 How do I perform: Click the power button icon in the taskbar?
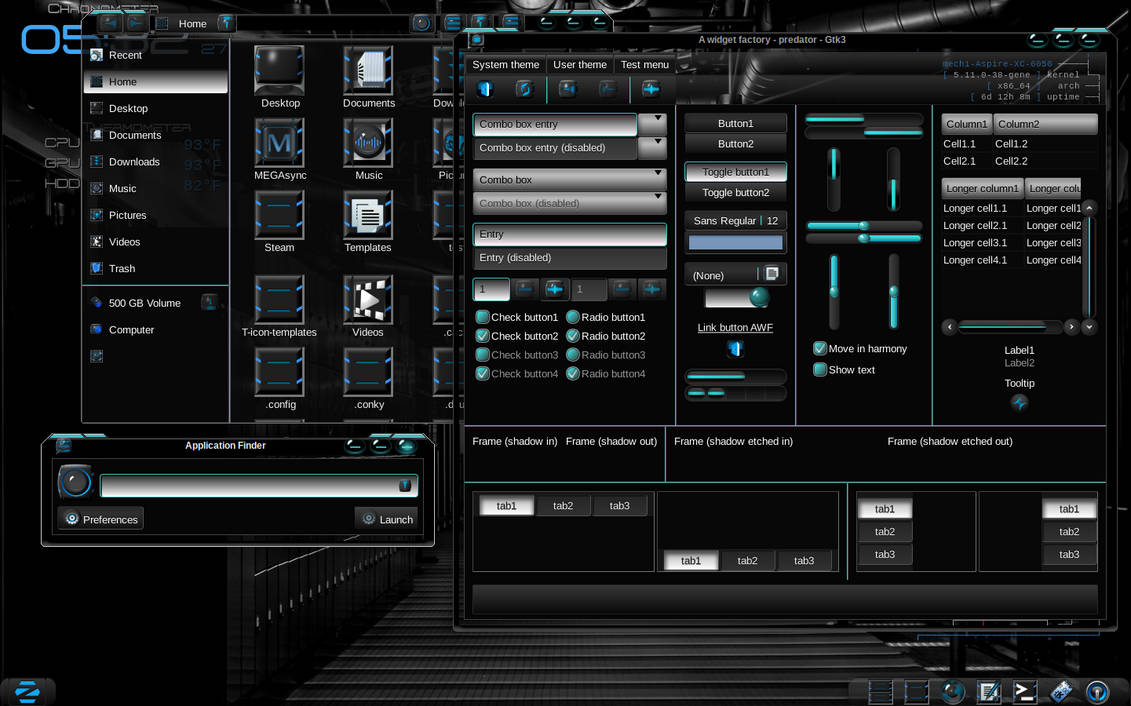click(x=1098, y=691)
